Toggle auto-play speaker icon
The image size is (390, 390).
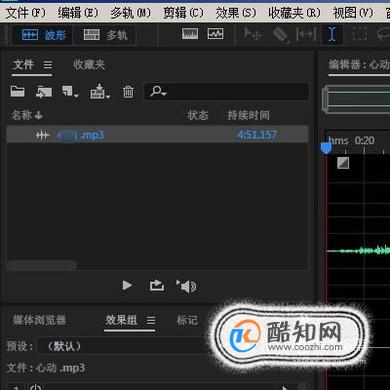click(186, 286)
